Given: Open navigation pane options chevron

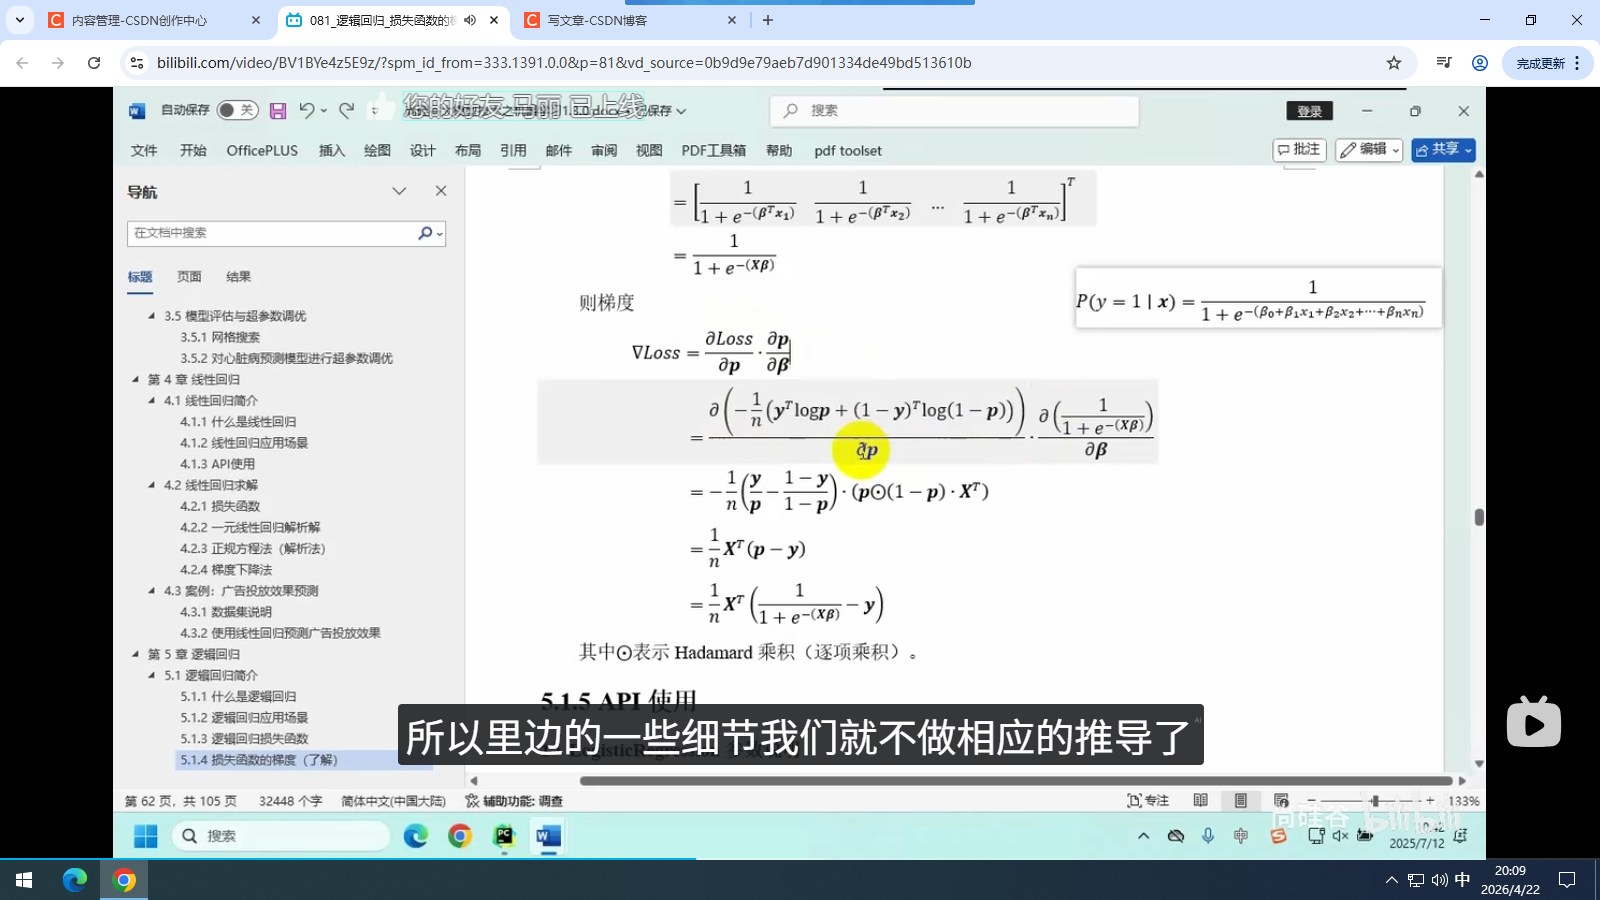Looking at the screenshot, I should (399, 191).
